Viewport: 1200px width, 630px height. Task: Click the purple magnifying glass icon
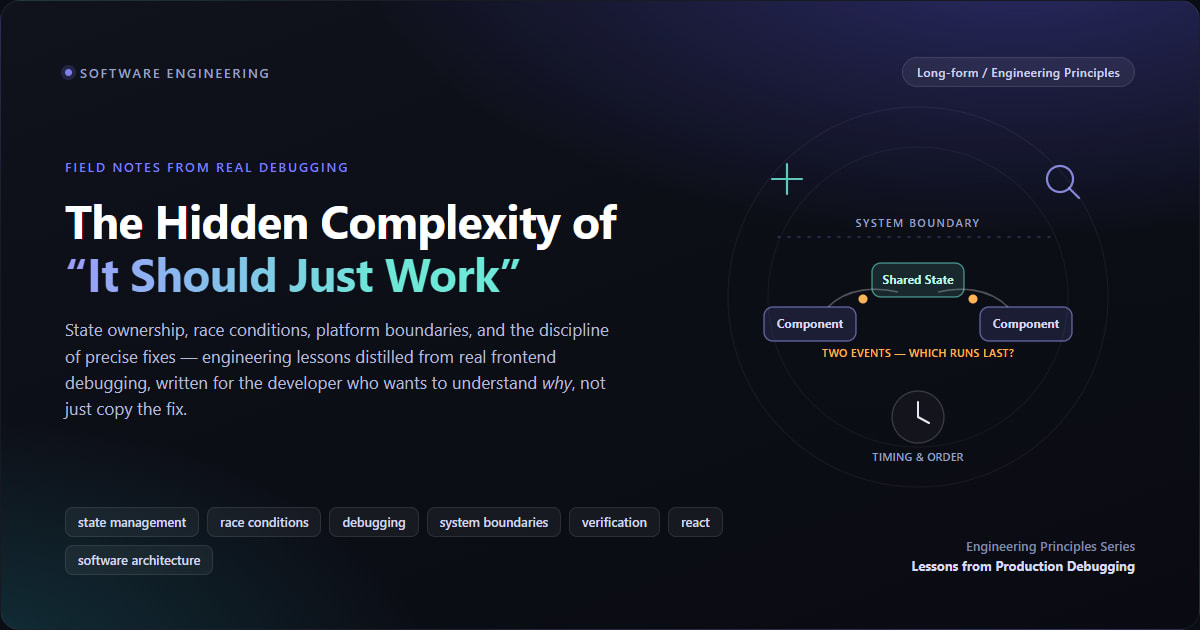pyautogui.click(x=1062, y=182)
